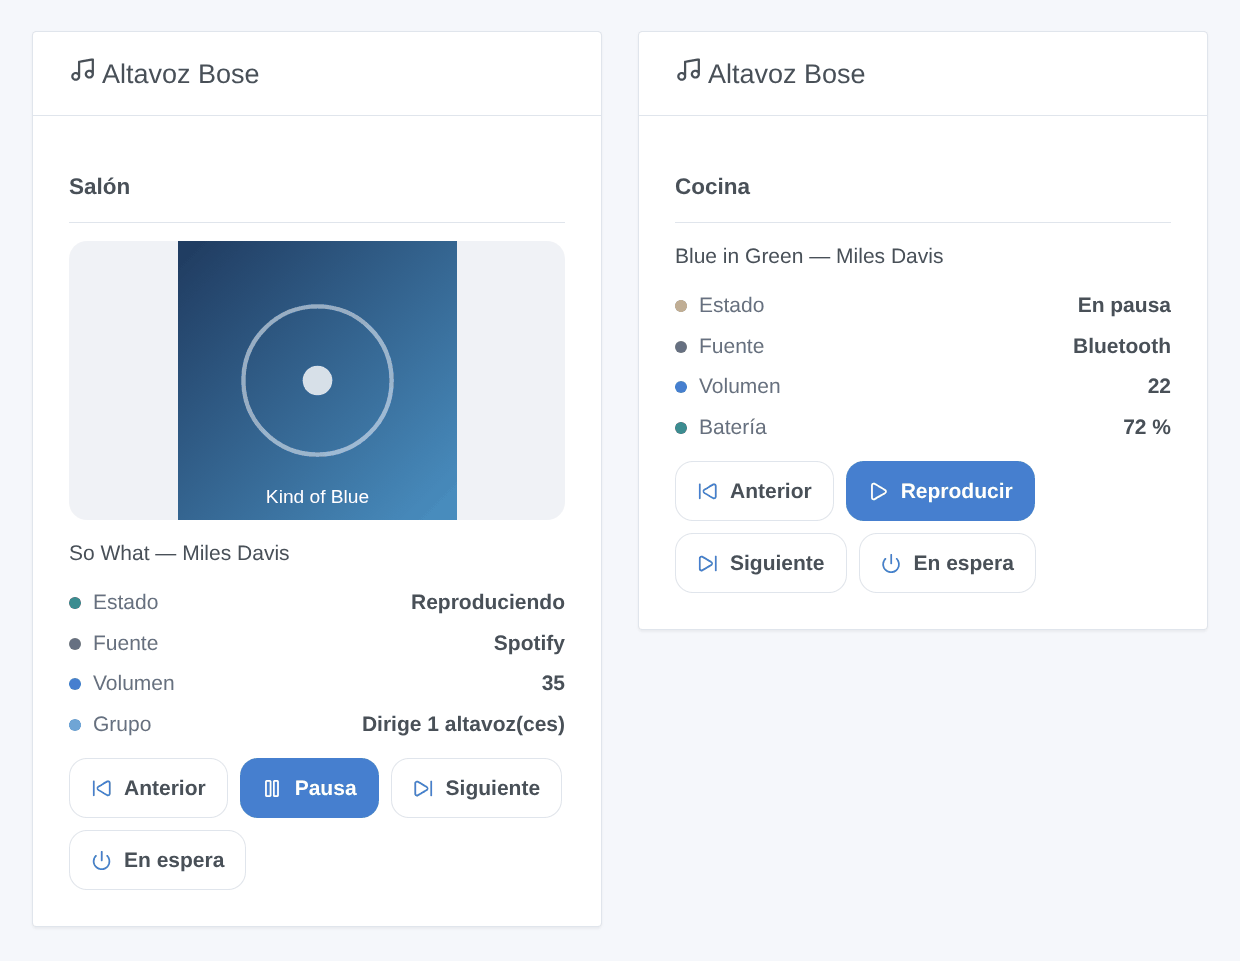Click the Dirige 1 altavoz(ces) group value
This screenshot has width=1240, height=961.
point(463,724)
